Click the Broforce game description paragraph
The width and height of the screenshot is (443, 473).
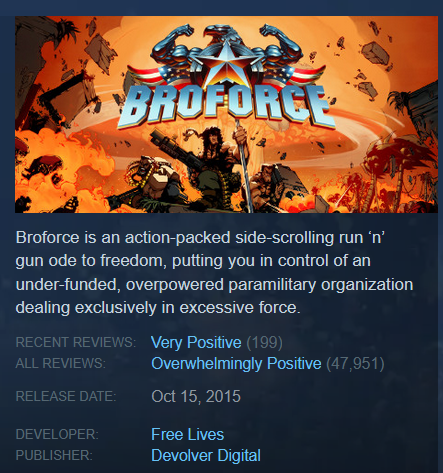point(214,272)
